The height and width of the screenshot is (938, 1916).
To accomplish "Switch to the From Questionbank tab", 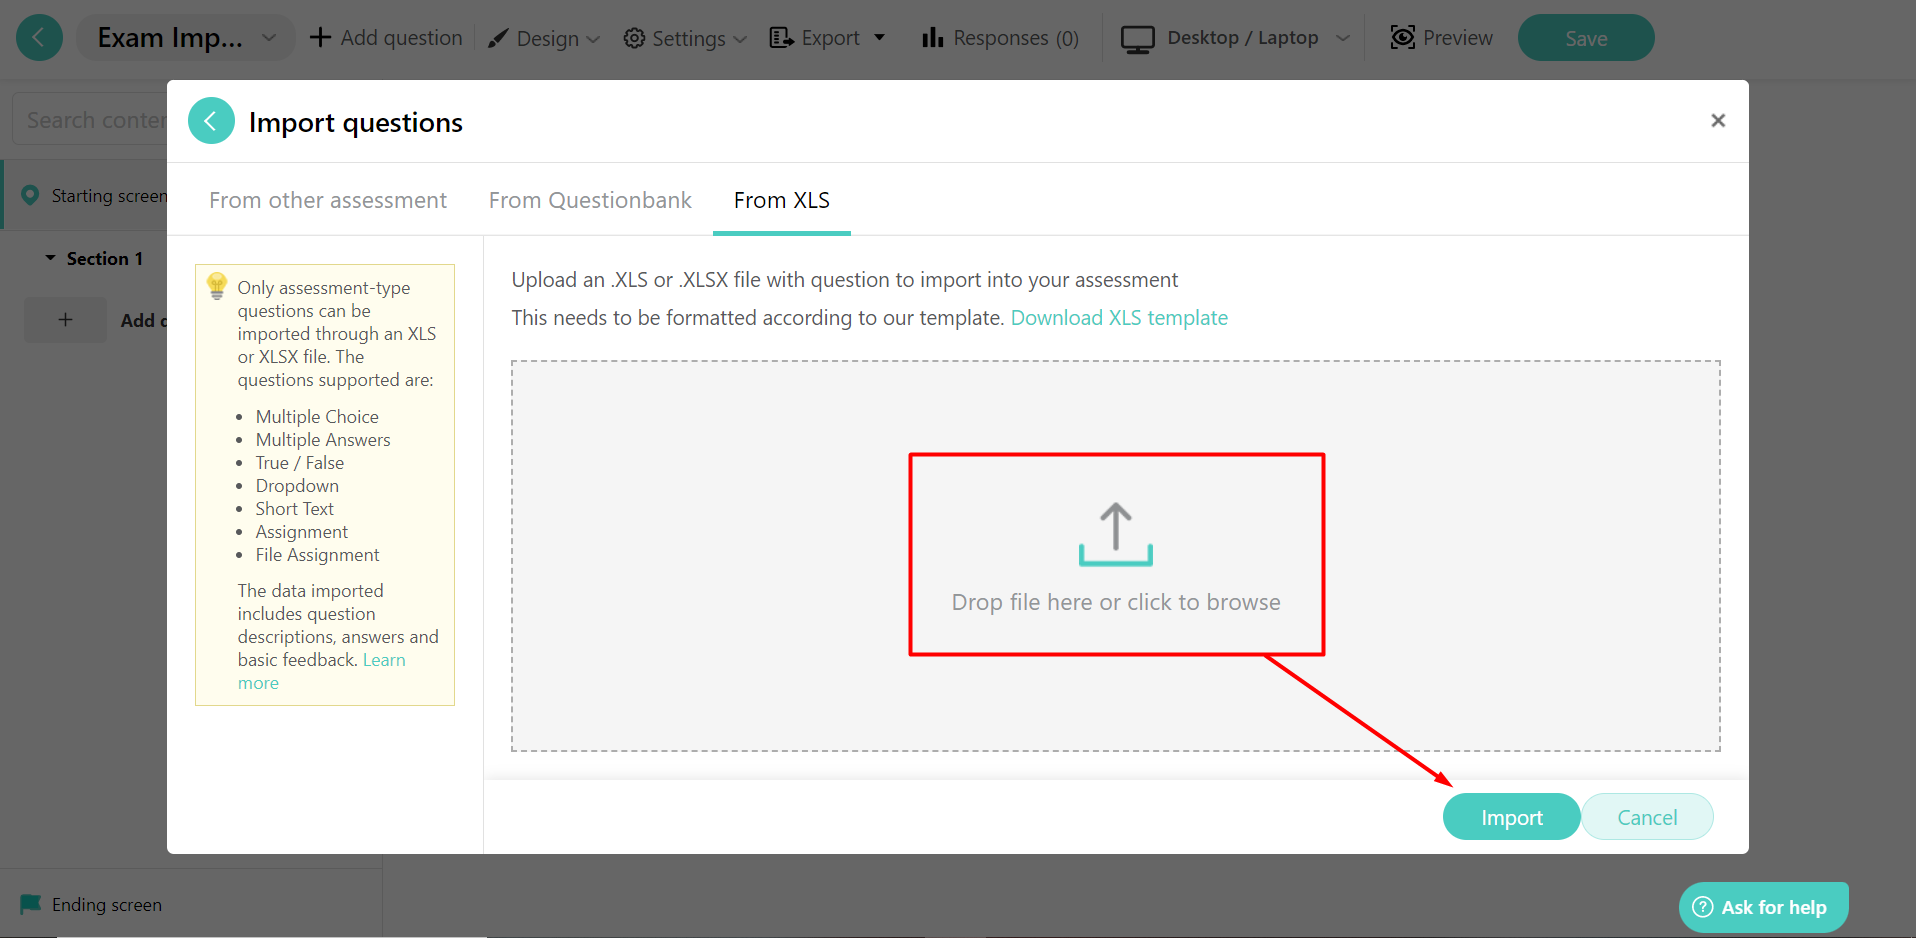I will pyautogui.click(x=589, y=200).
